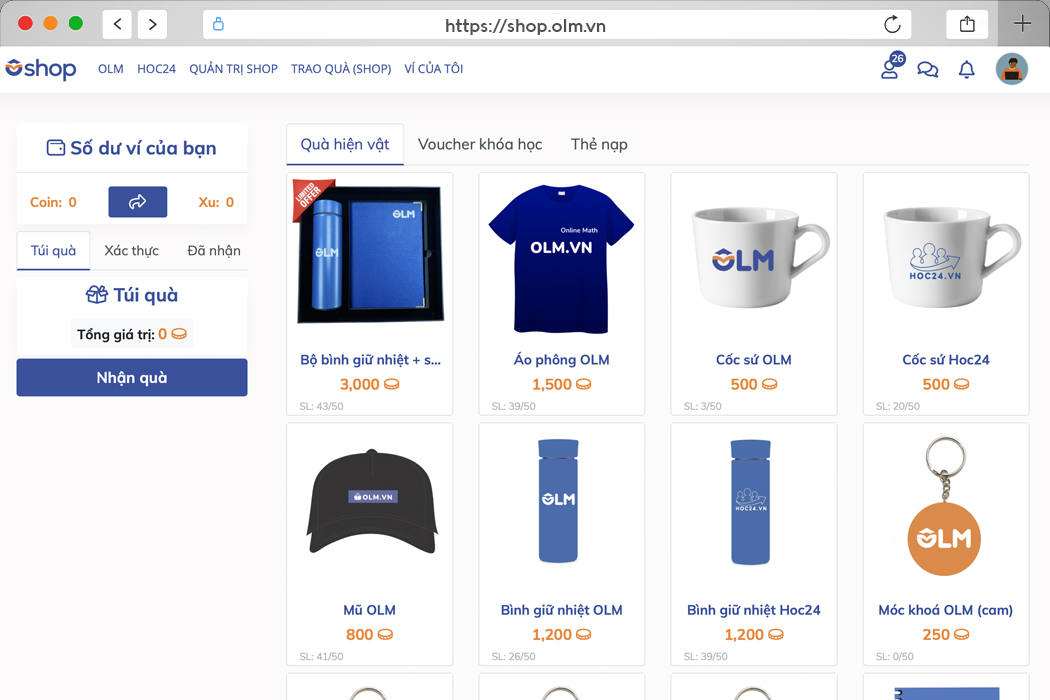Switch to the Voucher khóa học tab
This screenshot has width=1050, height=700.
[x=480, y=144]
